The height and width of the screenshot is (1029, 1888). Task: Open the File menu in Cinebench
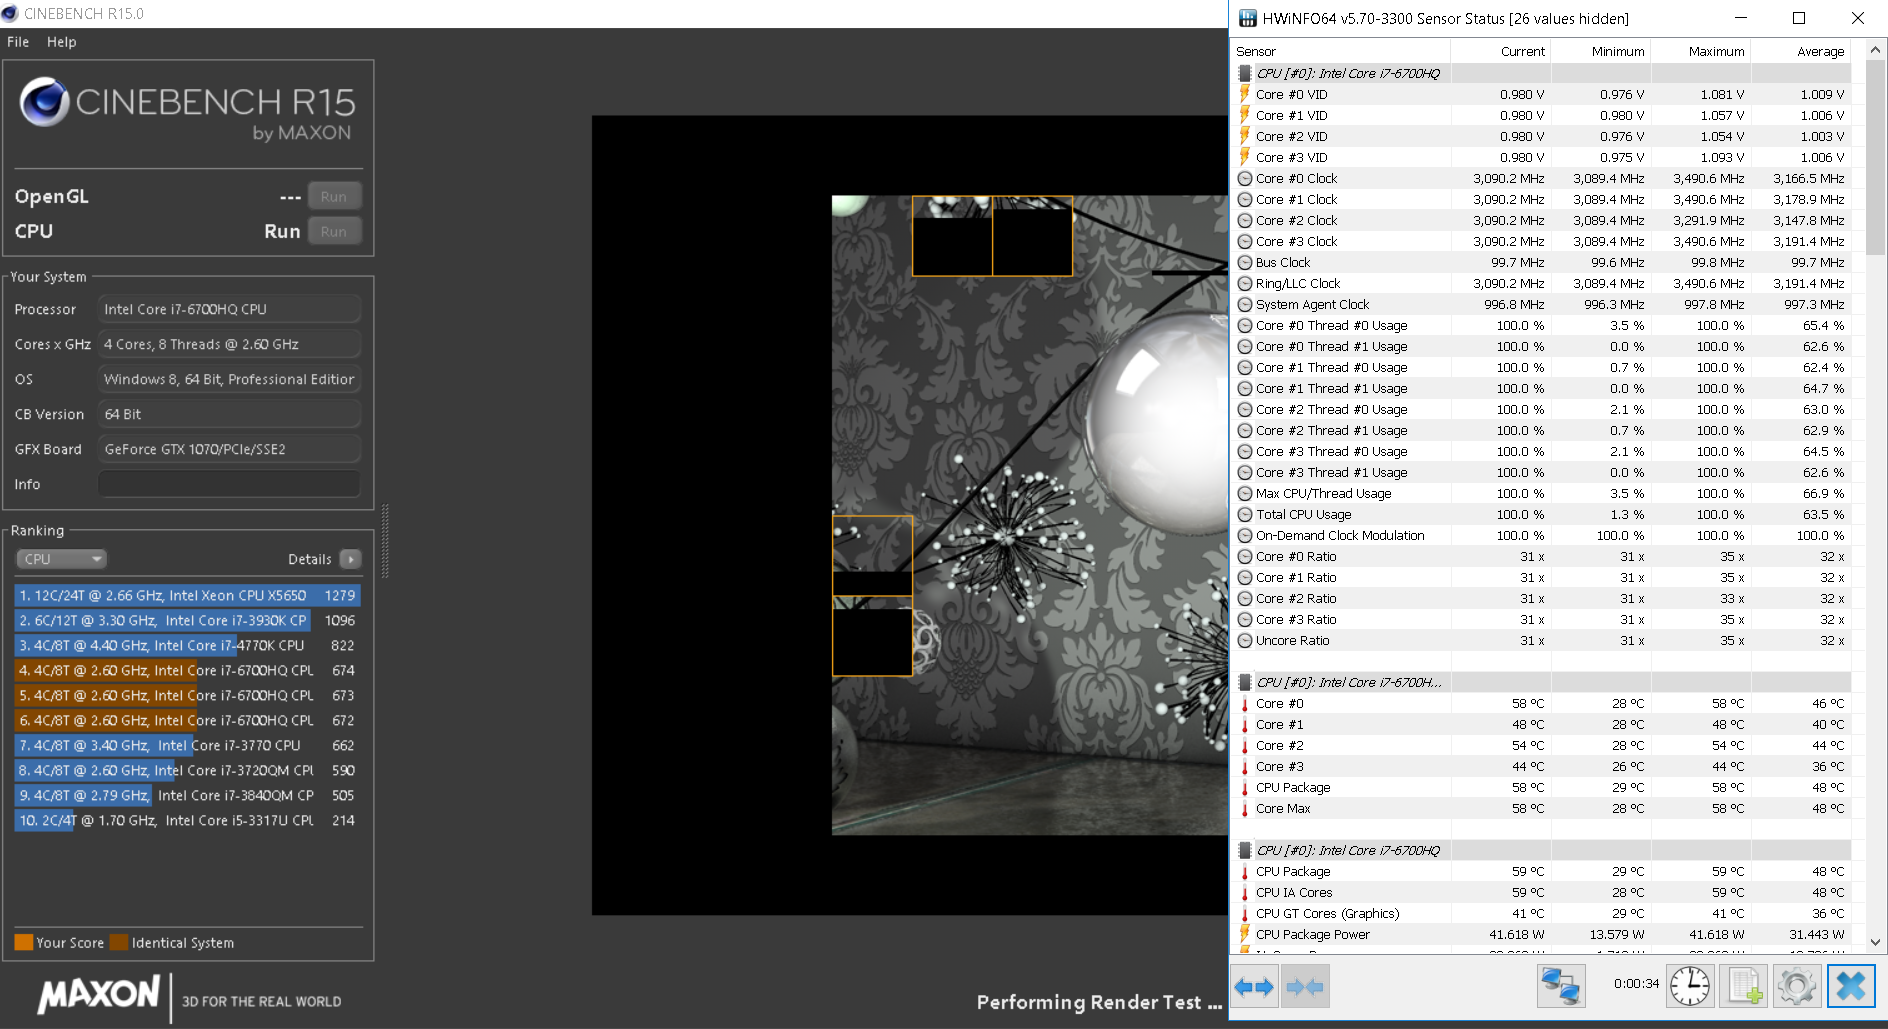coord(18,42)
